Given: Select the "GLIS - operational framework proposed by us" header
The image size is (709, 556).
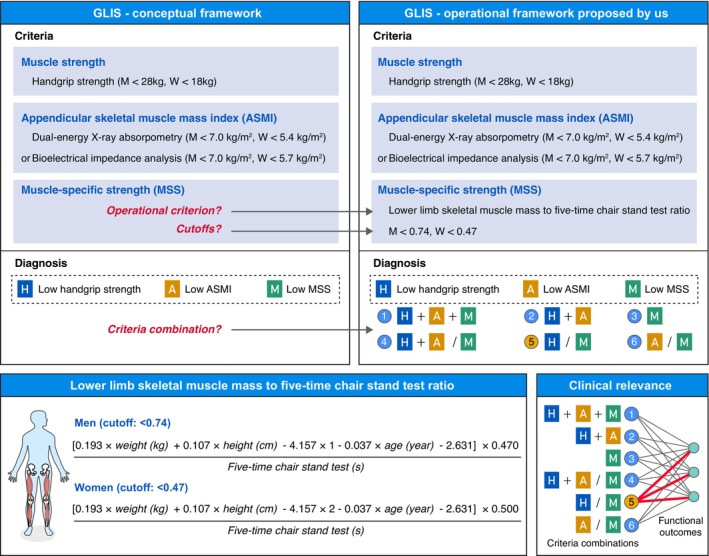Looking at the screenshot, I should click(534, 13).
